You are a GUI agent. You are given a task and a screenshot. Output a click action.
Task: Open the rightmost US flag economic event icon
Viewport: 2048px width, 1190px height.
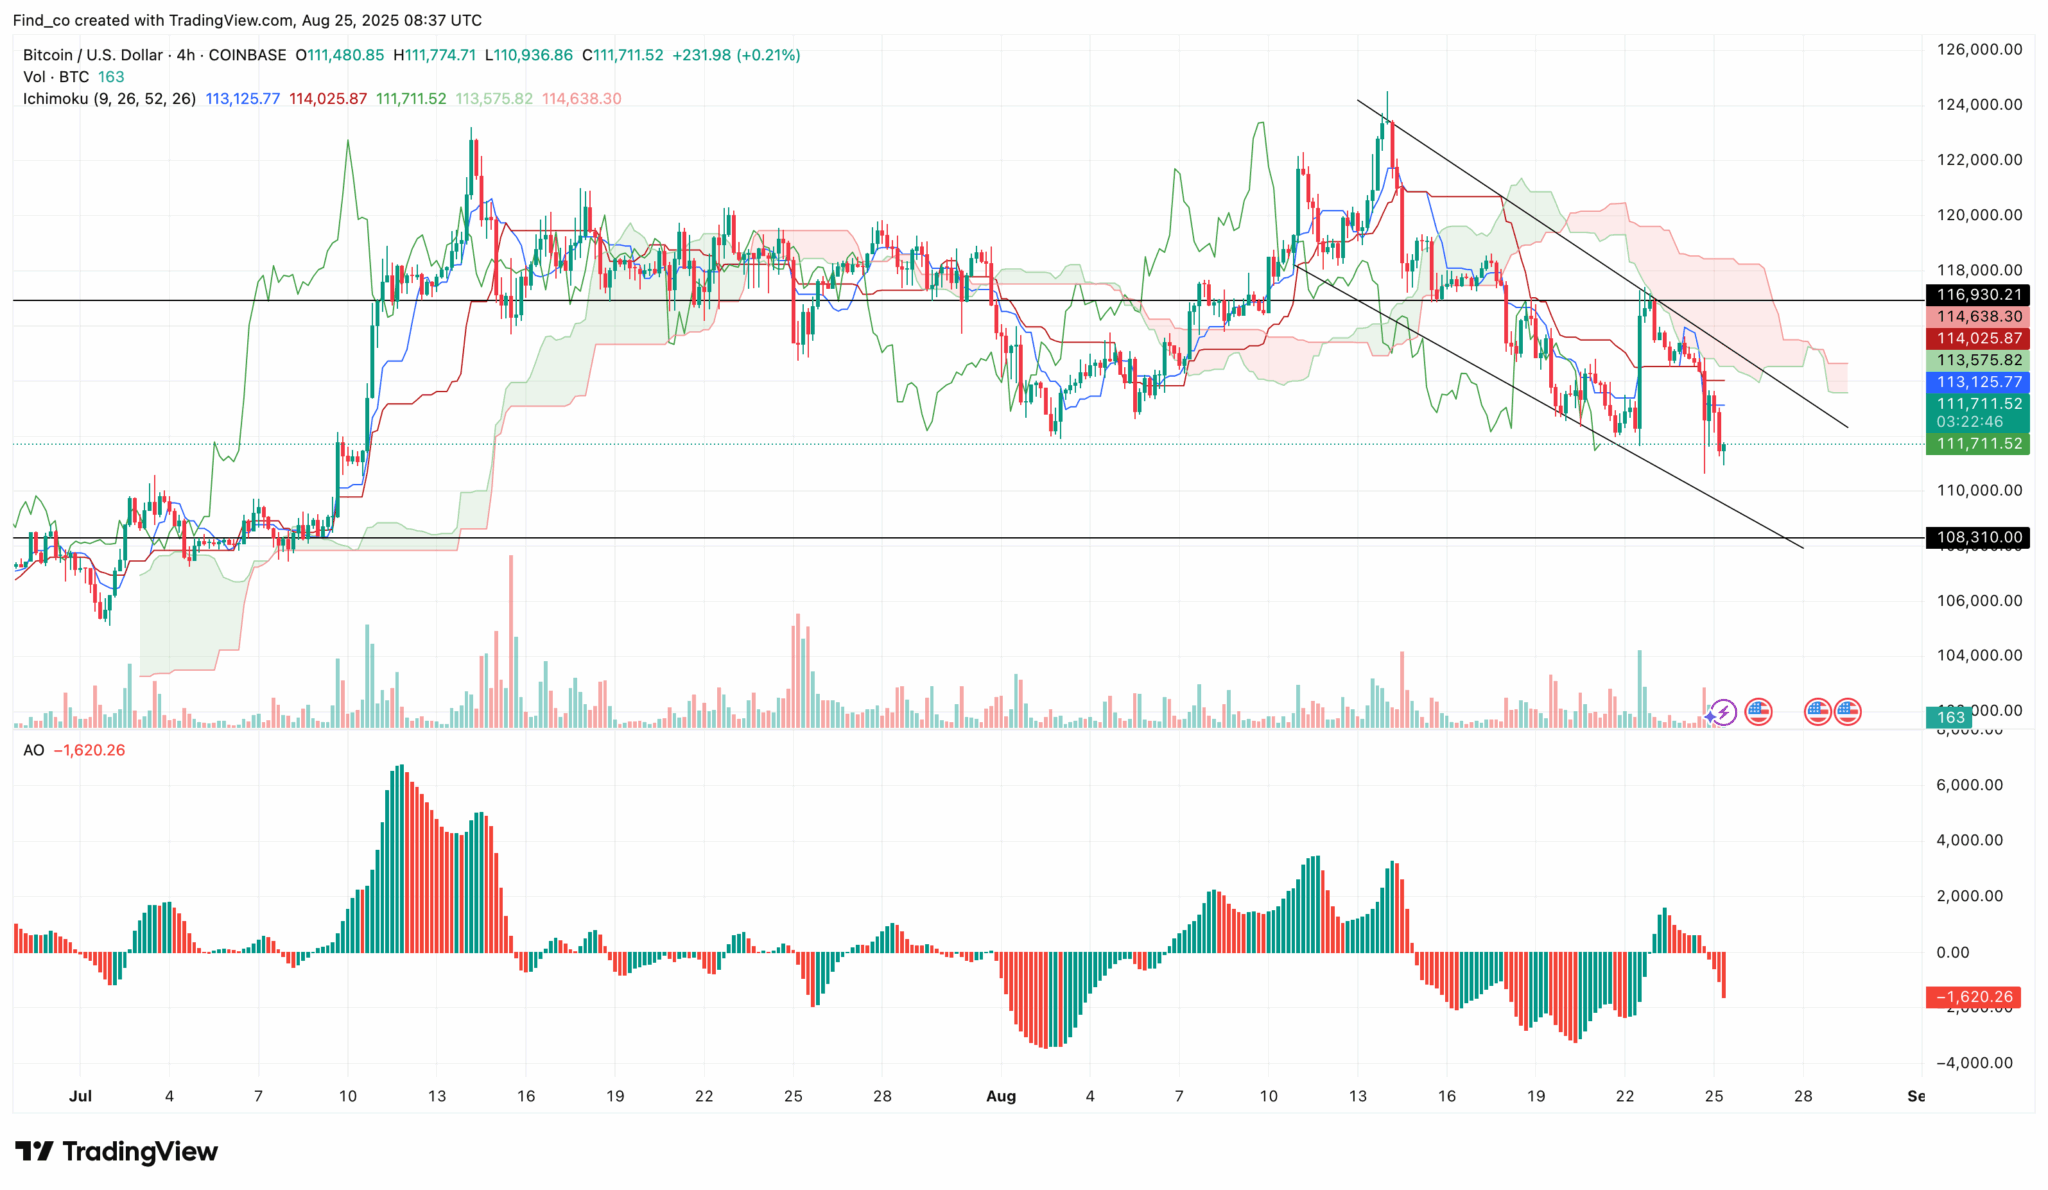(1847, 712)
